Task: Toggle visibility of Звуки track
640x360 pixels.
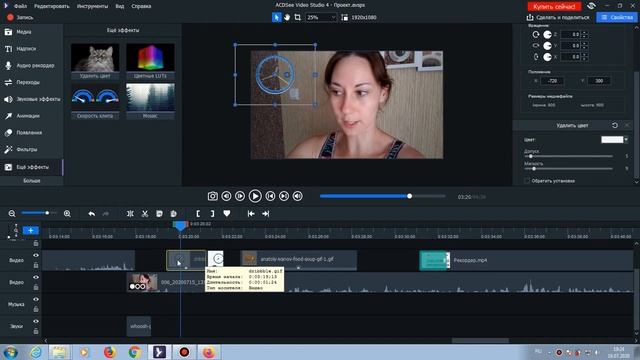Action: click(36, 322)
